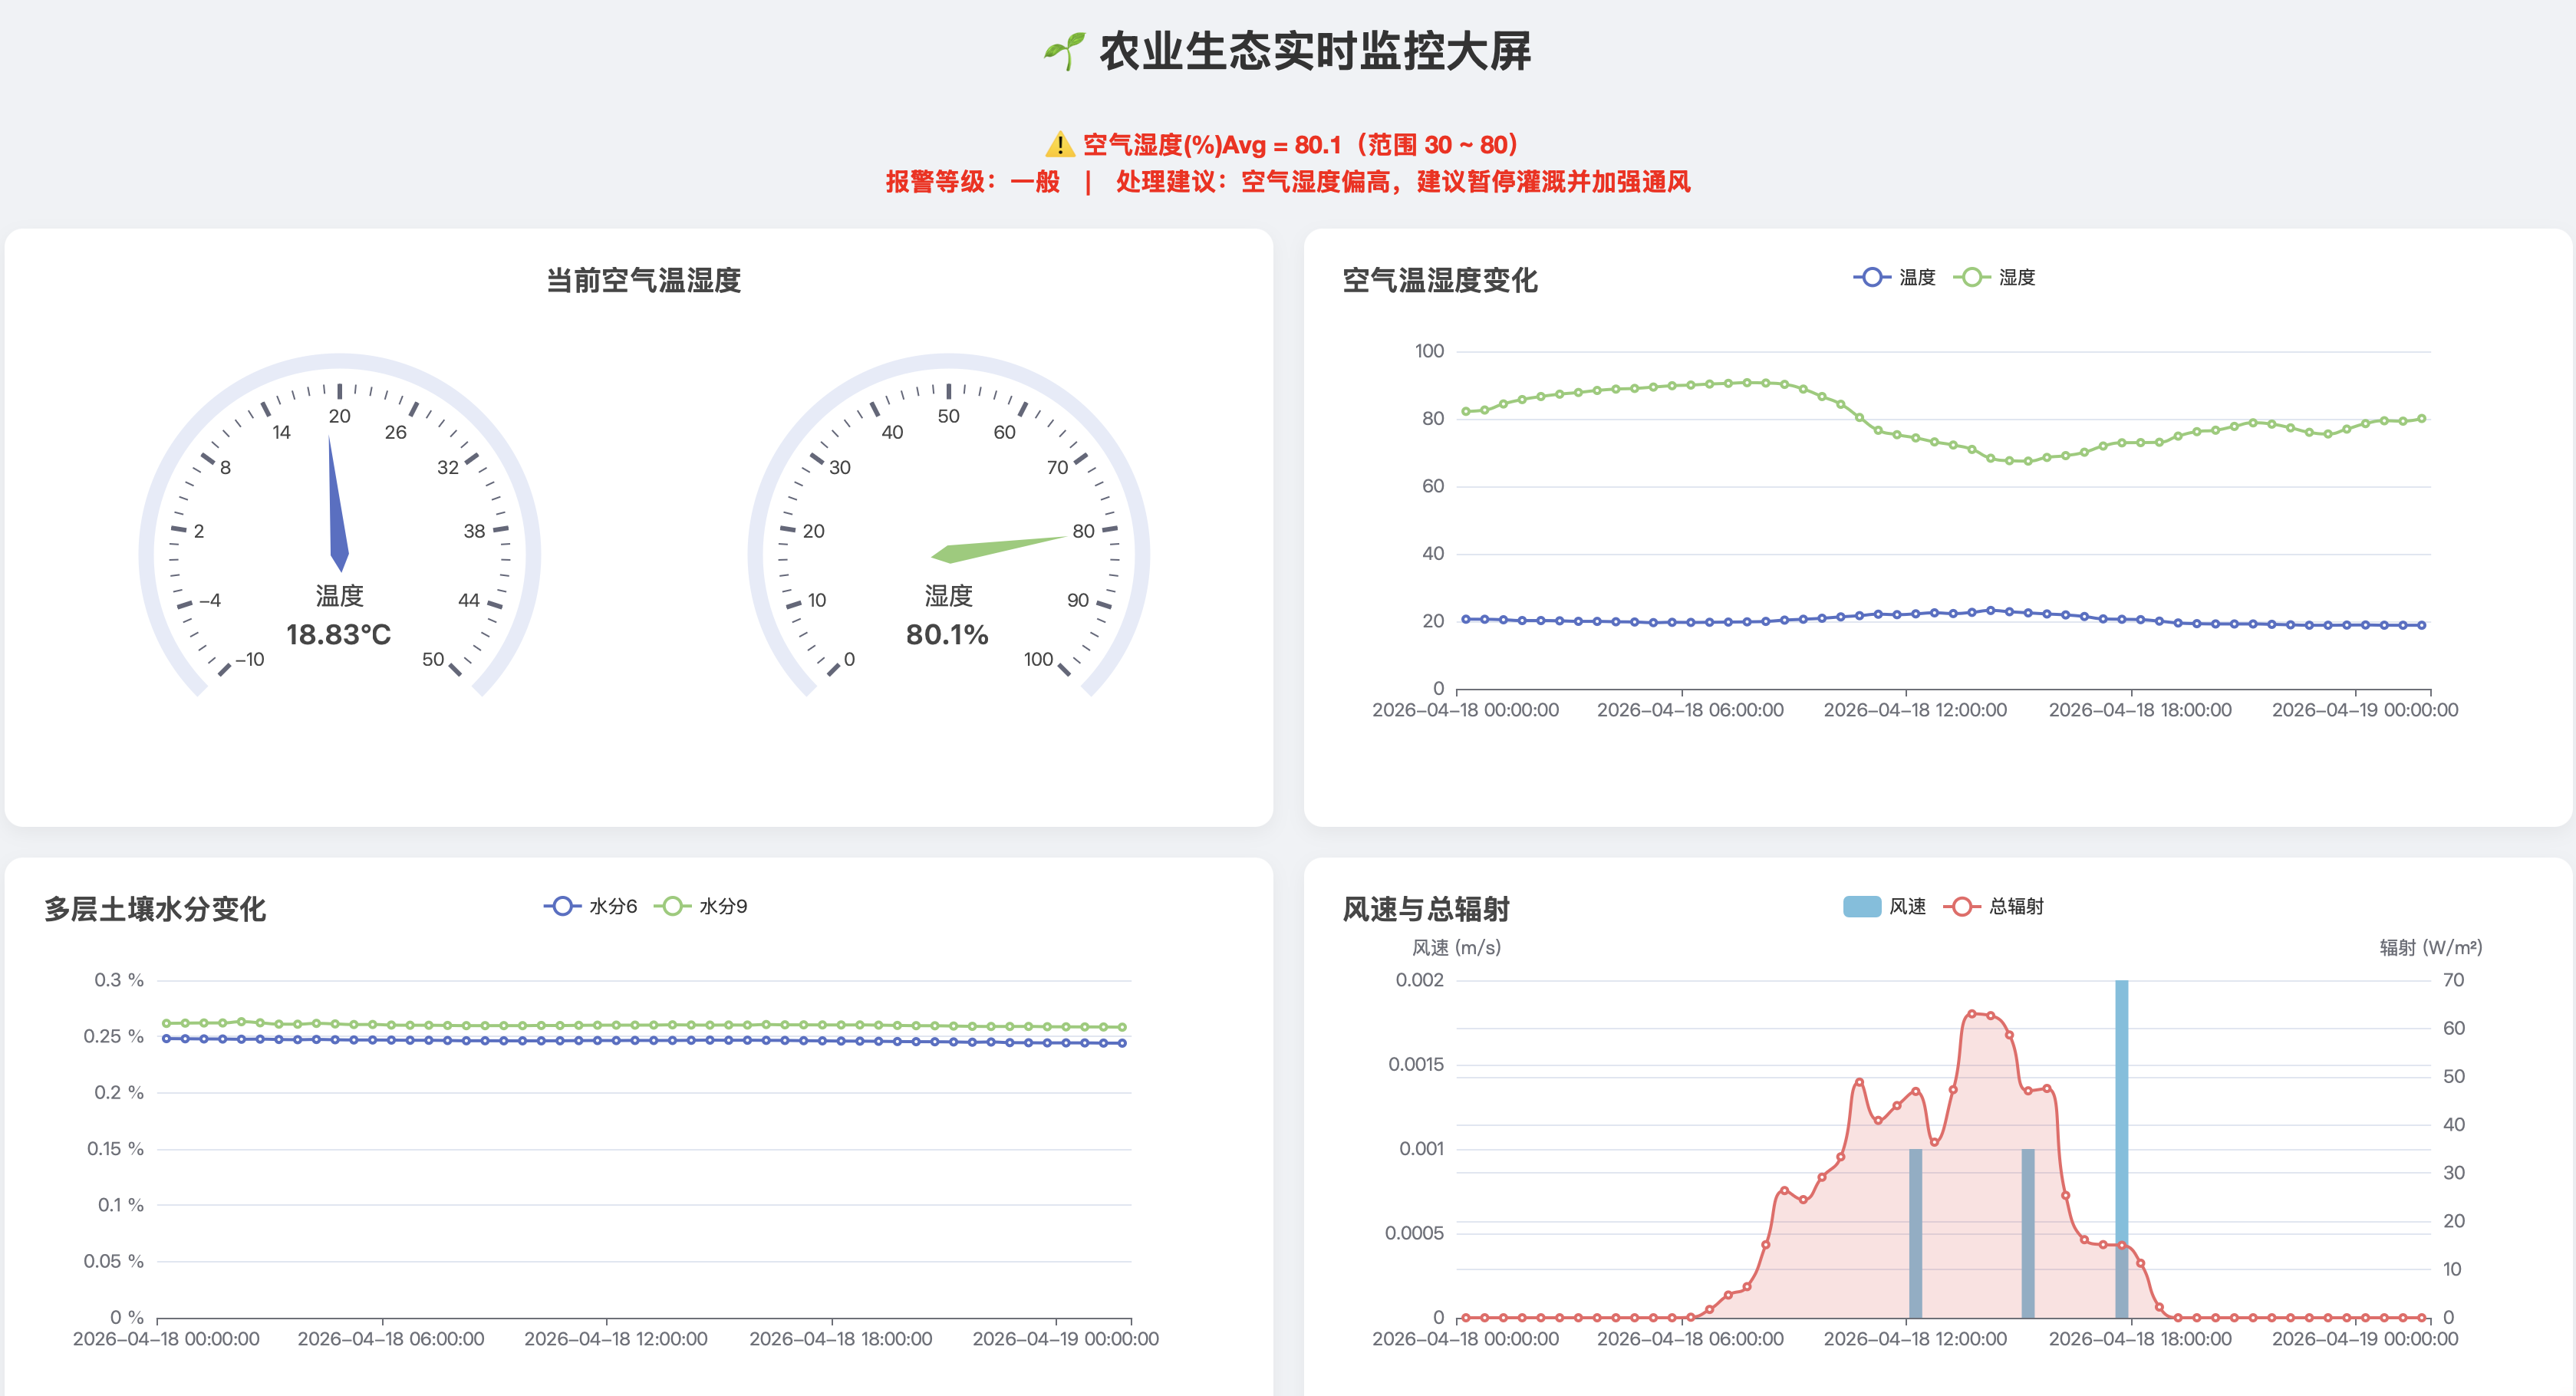Toggle 风速 legend series
Viewport: 2576px width, 1396px height.
pyautogui.click(x=1884, y=906)
